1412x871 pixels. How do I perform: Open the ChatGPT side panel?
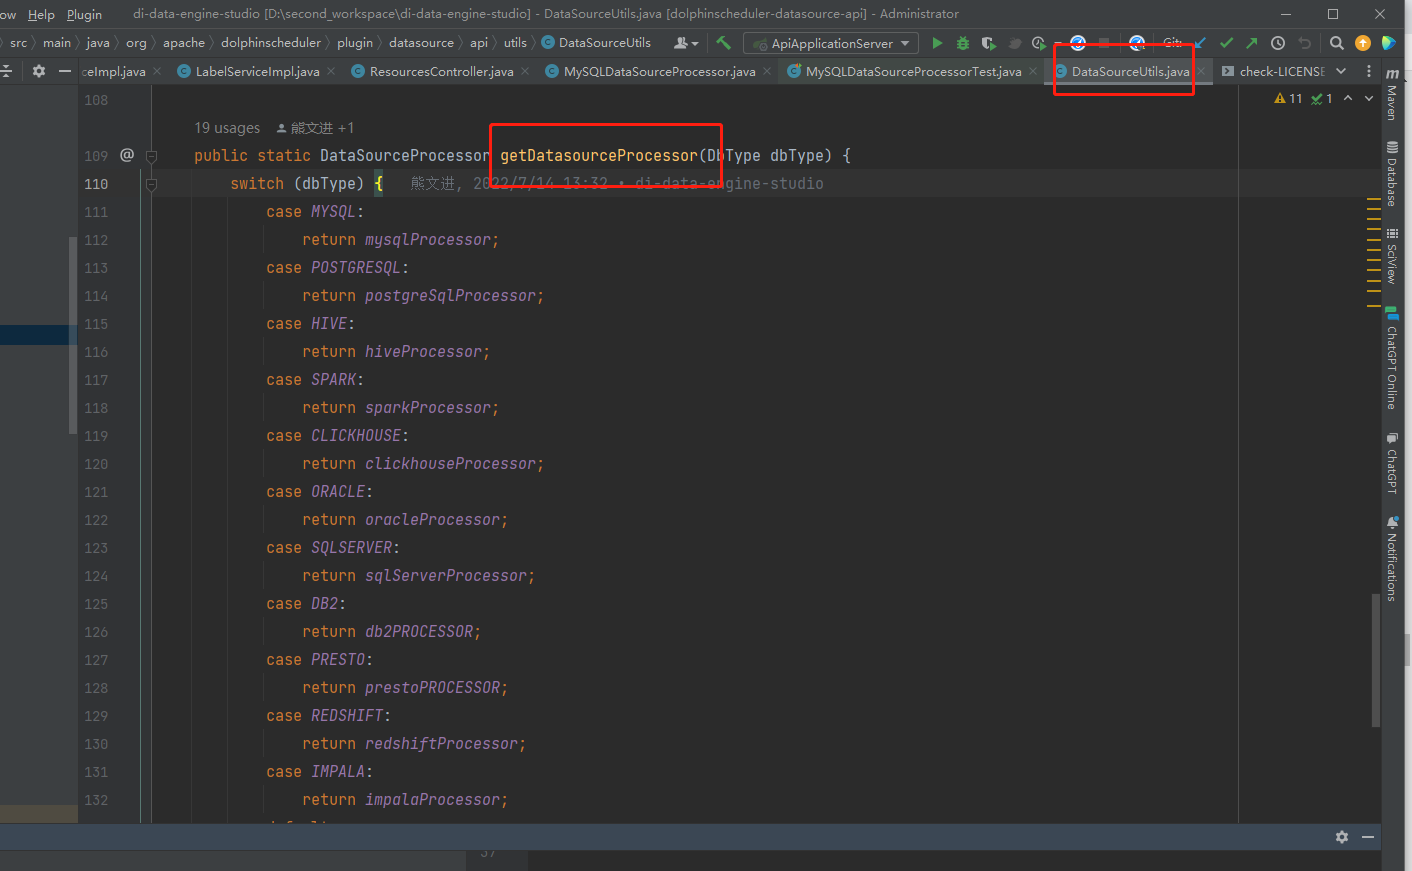click(1392, 463)
